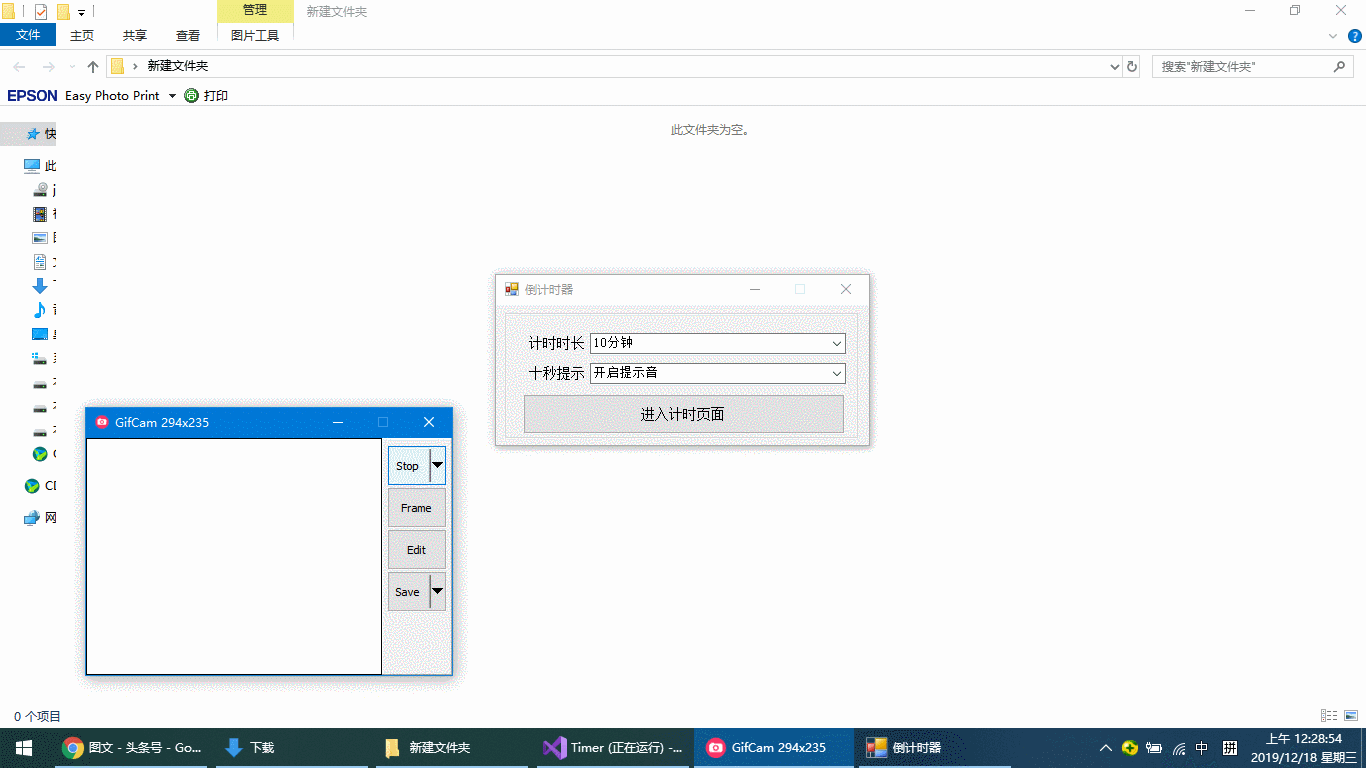
Task: Toggle Chinese input via the 中 indicator
Action: (1202, 747)
